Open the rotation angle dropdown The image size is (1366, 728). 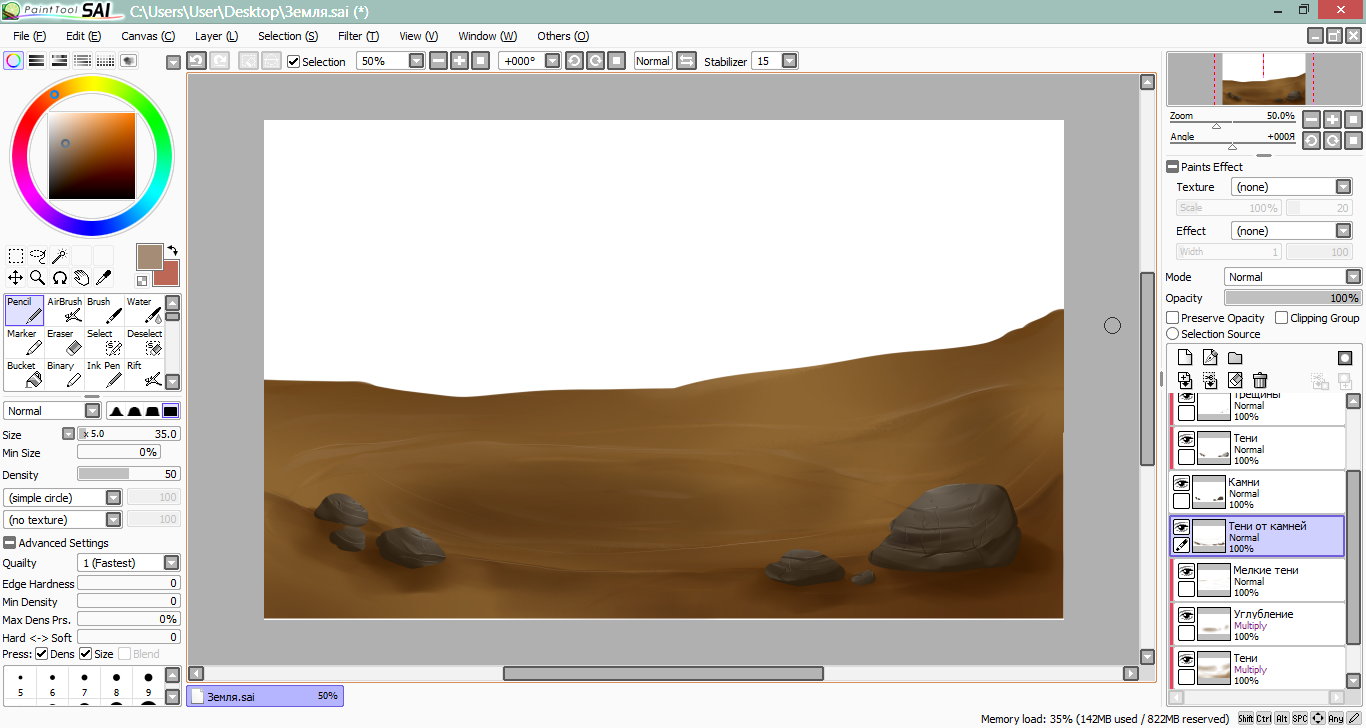point(551,61)
